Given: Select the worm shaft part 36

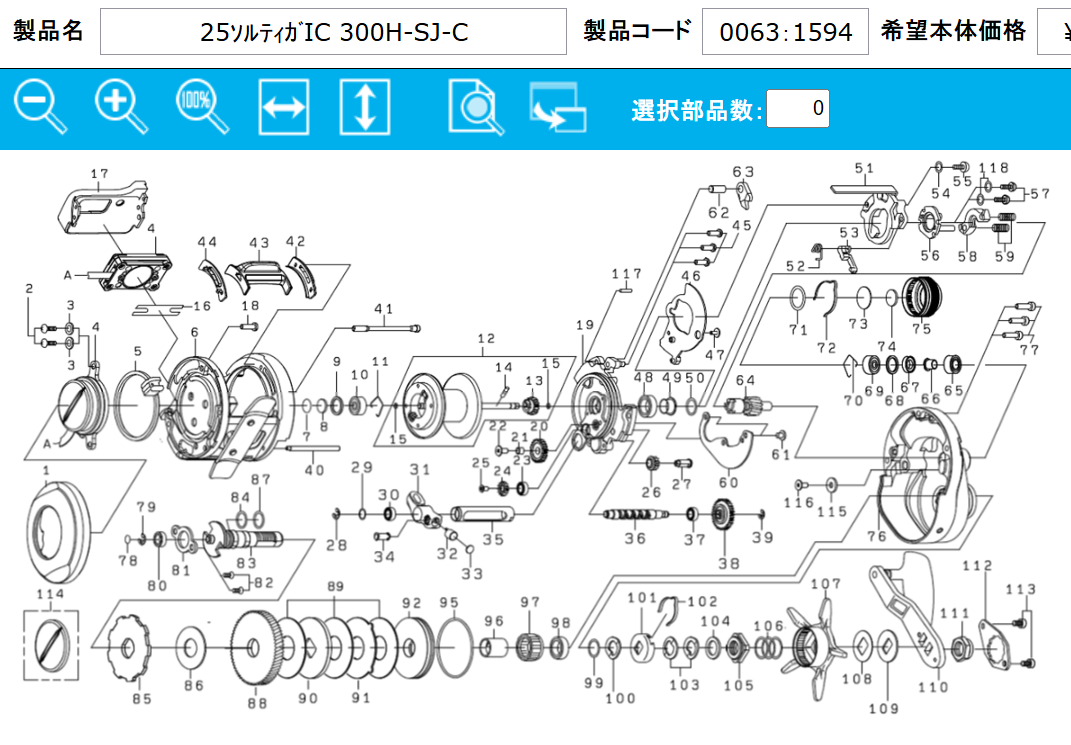Looking at the screenshot, I should [x=635, y=514].
